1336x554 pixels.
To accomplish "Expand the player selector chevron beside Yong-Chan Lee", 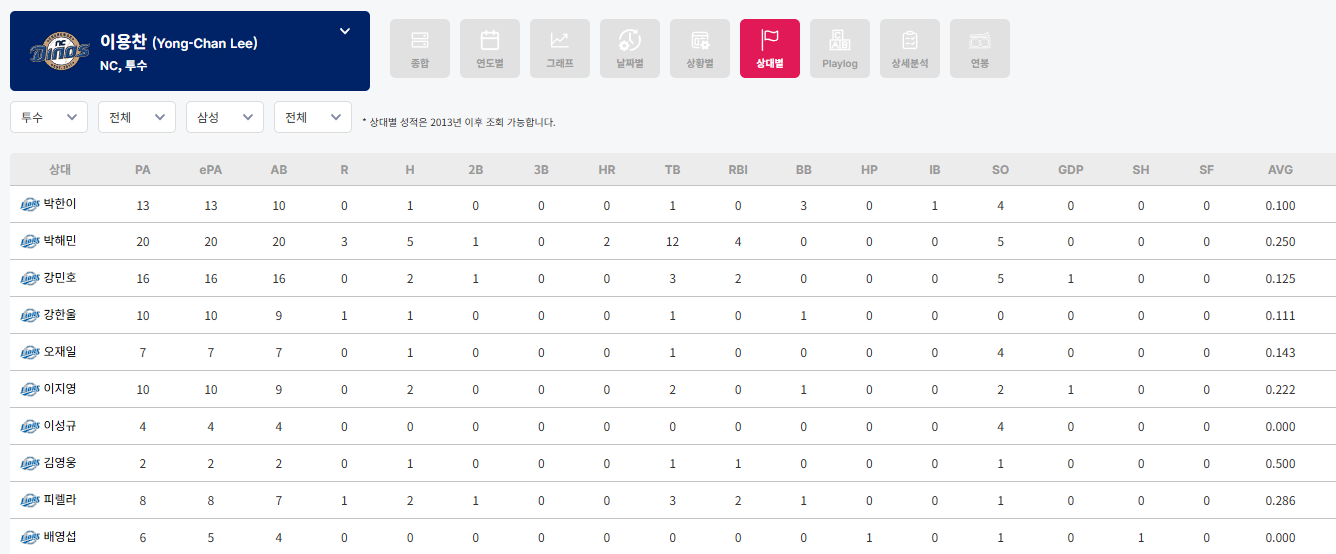I will [x=345, y=31].
